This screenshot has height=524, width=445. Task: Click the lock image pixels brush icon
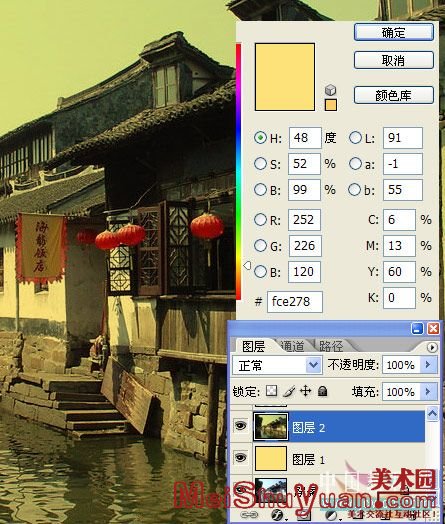(289, 391)
